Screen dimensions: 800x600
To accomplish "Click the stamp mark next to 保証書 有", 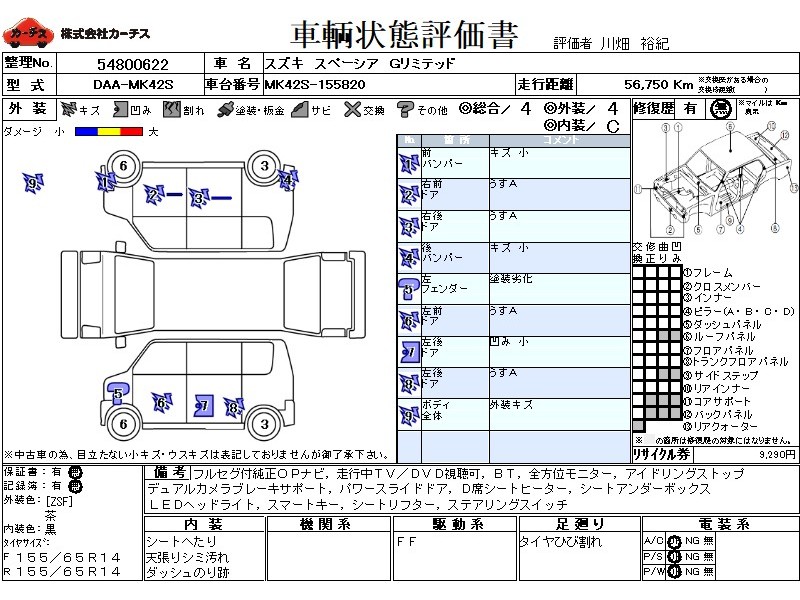I will coord(74,472).
